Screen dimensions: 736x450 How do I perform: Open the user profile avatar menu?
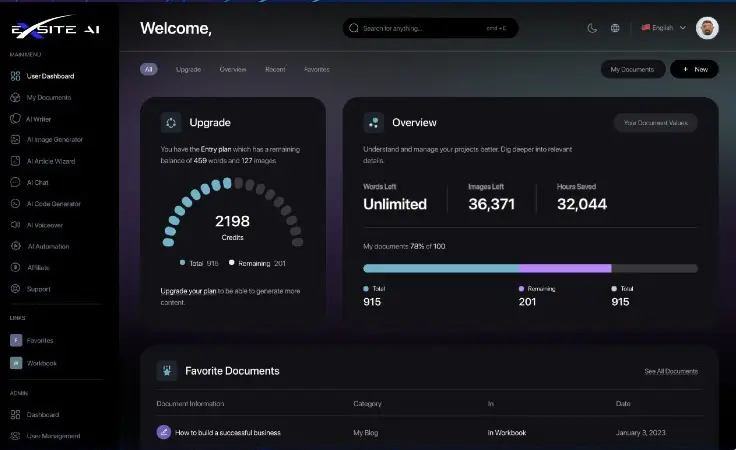(707, 28)
